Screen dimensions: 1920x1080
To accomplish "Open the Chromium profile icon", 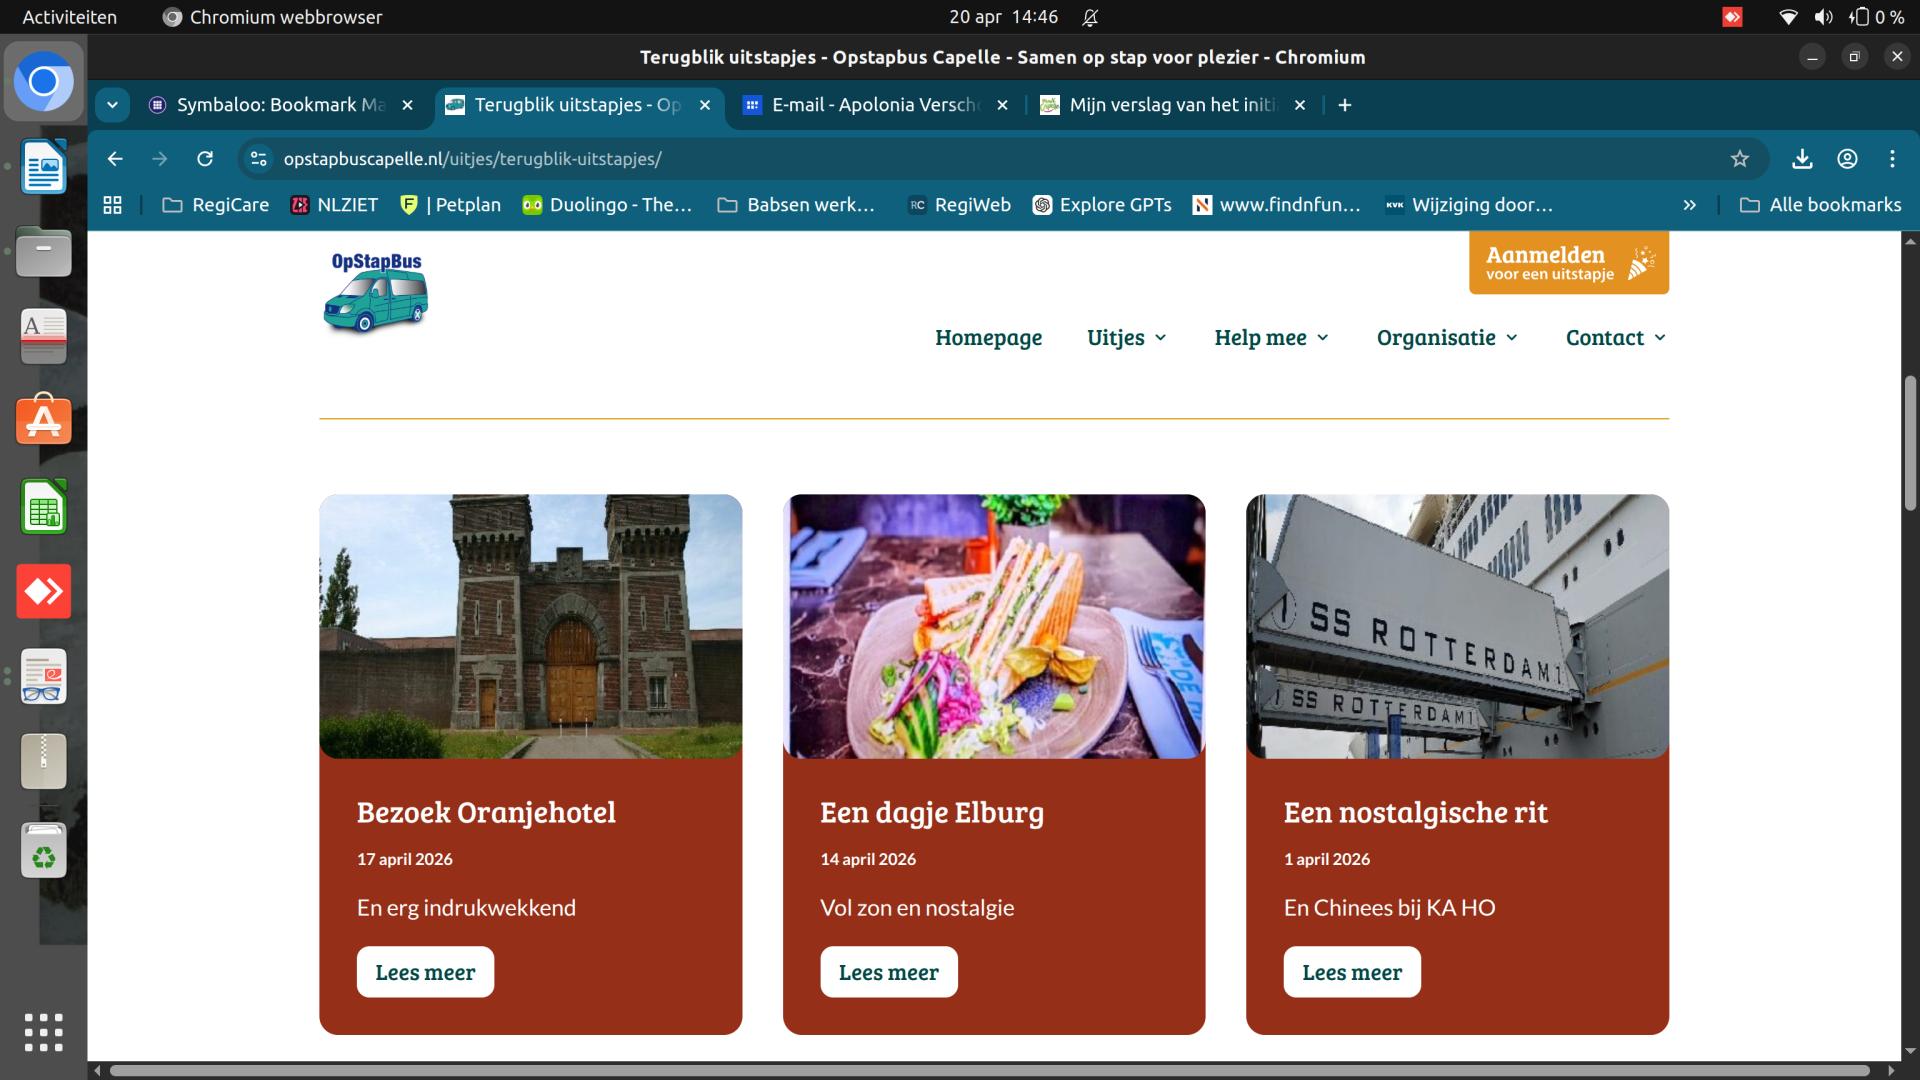I will tap(1847, 159).
